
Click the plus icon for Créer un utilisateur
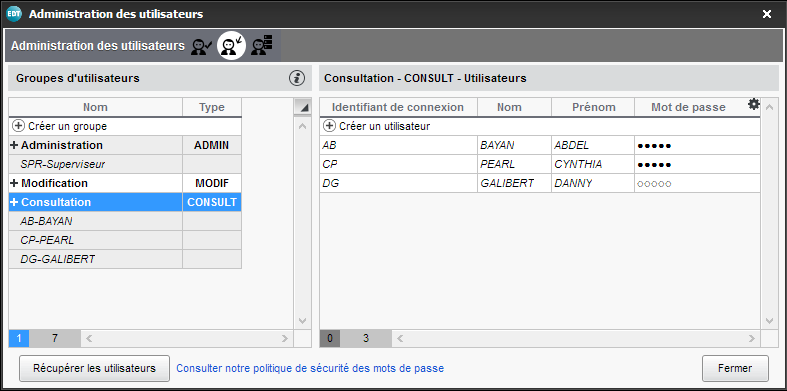coord(330,126)
